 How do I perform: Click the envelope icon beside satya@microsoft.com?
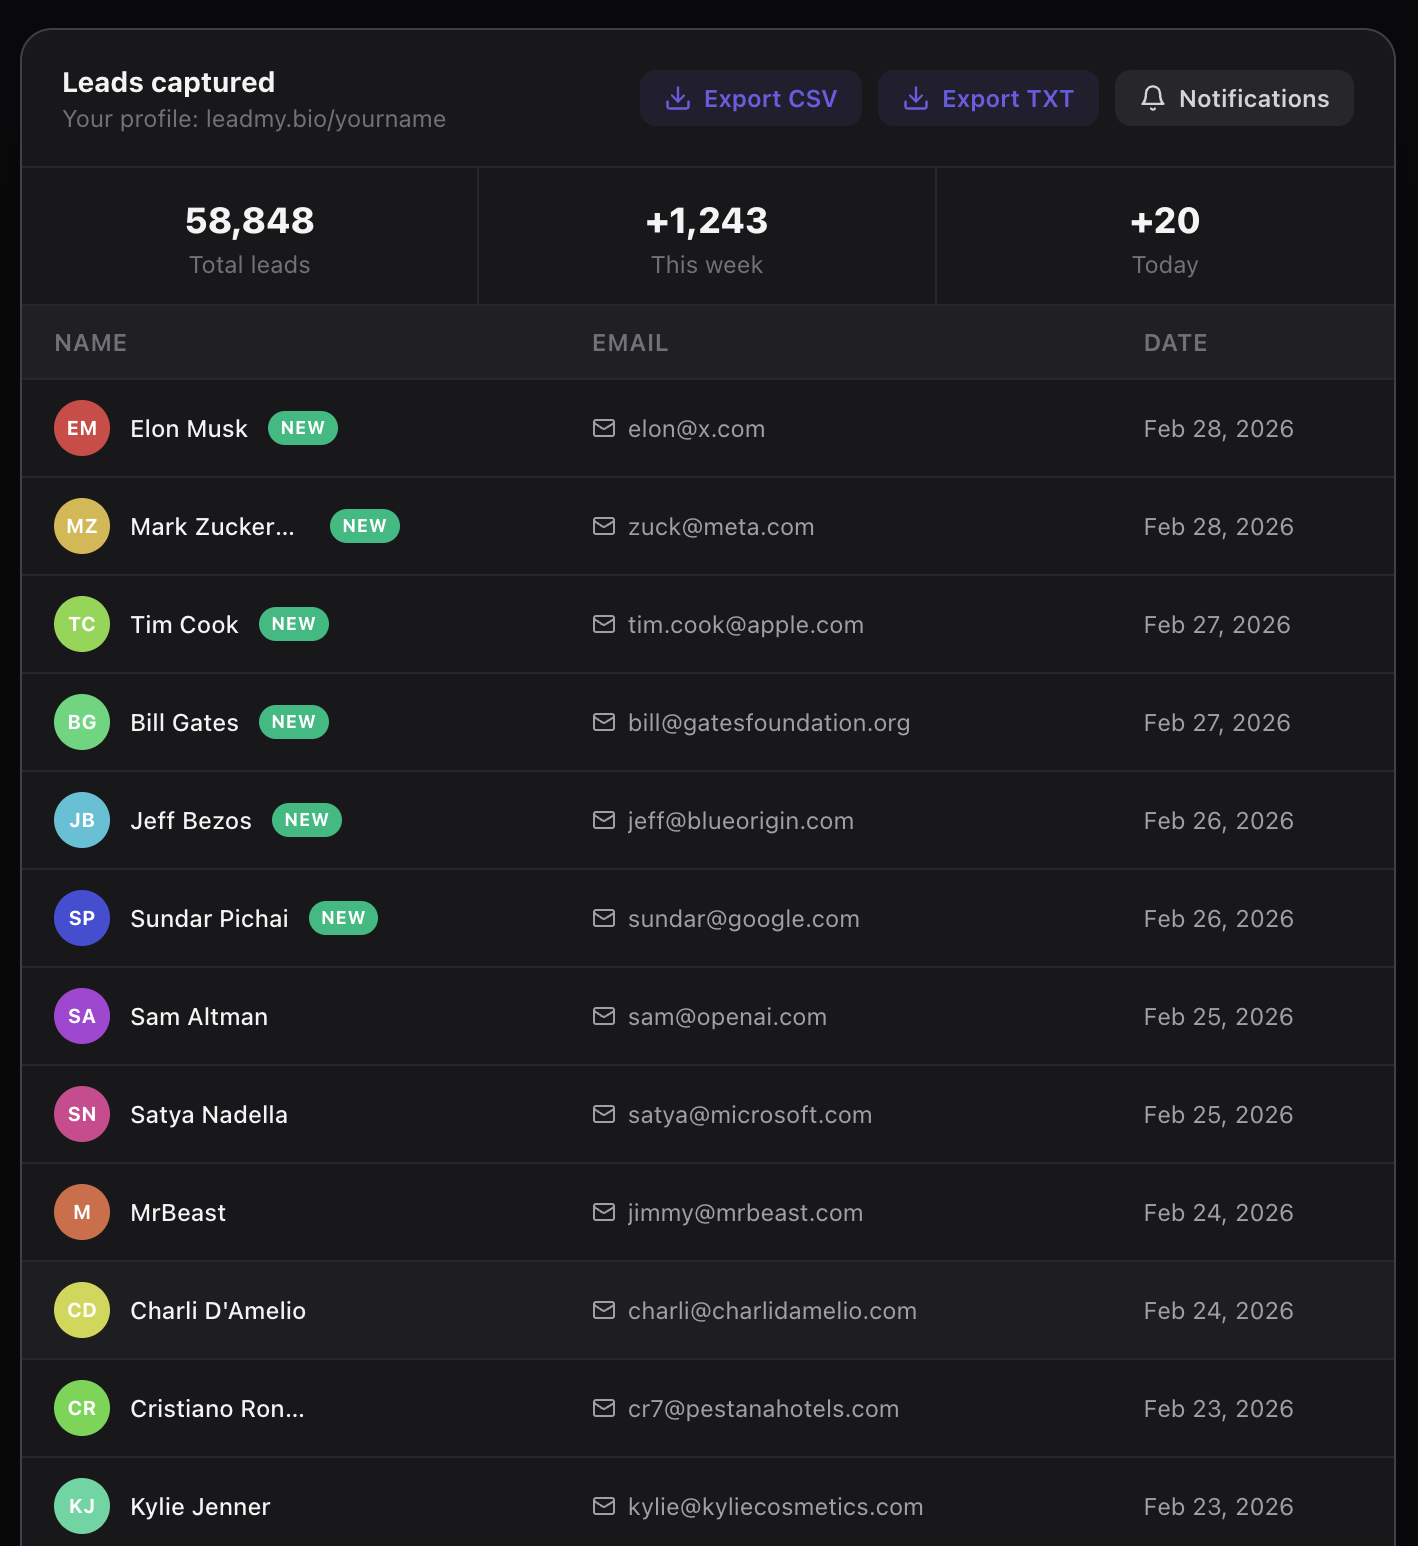[x=604, y=1114]
